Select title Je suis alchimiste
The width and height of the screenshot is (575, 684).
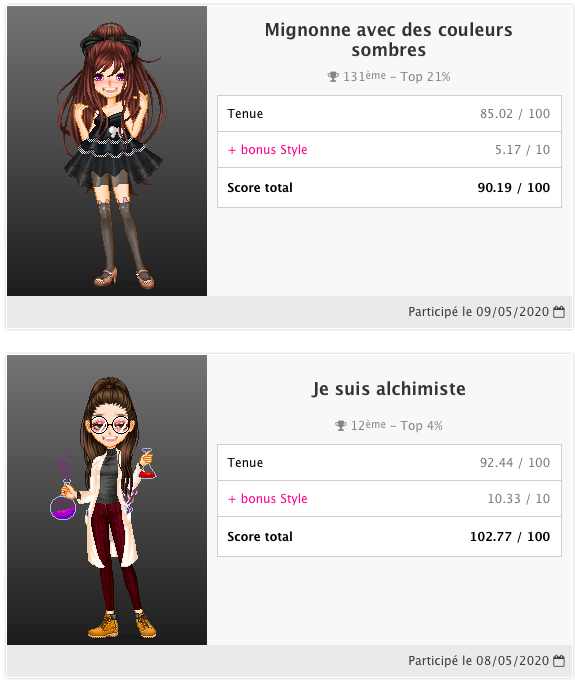click(x=389, y=389)
